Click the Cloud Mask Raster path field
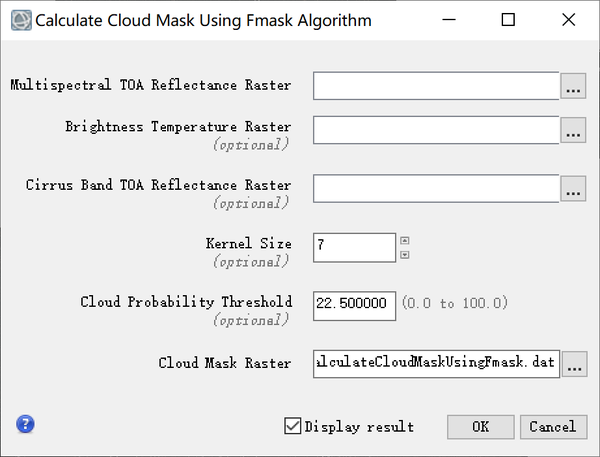This screenshot has width=600, height=457. pyautogui.click(x=435, y=365)
